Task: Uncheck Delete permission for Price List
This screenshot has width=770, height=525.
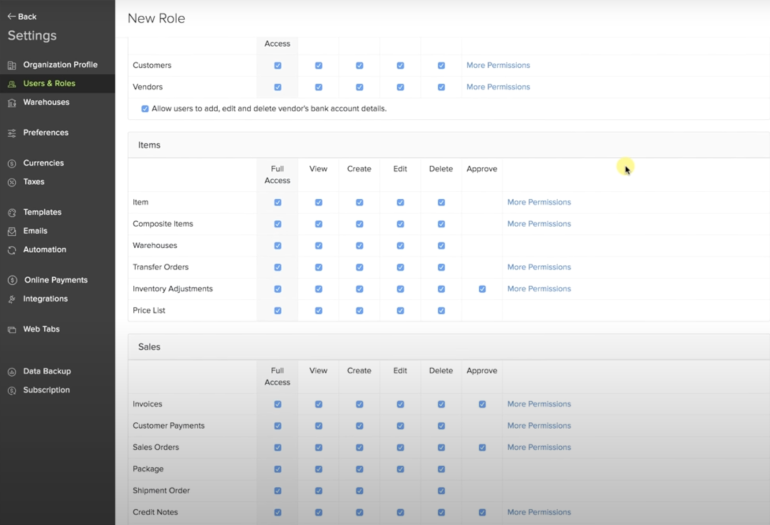Action: click(441, 311)
